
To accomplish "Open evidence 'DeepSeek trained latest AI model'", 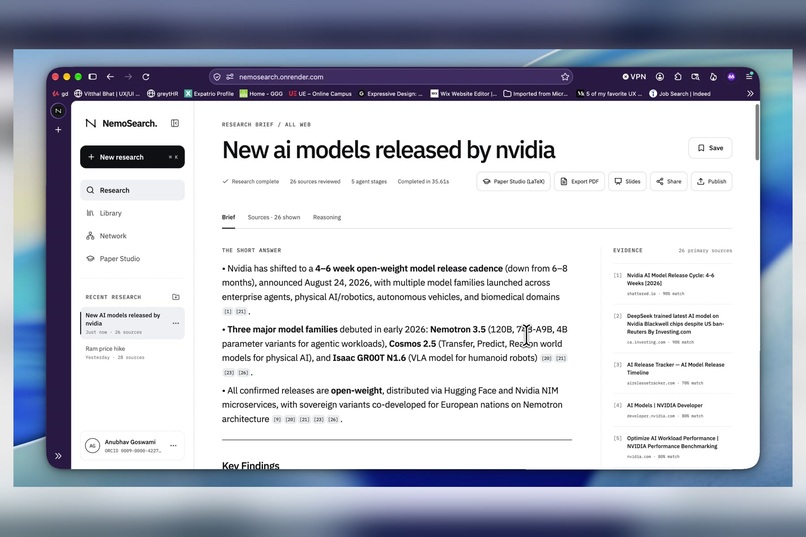I will click(672, 329).
